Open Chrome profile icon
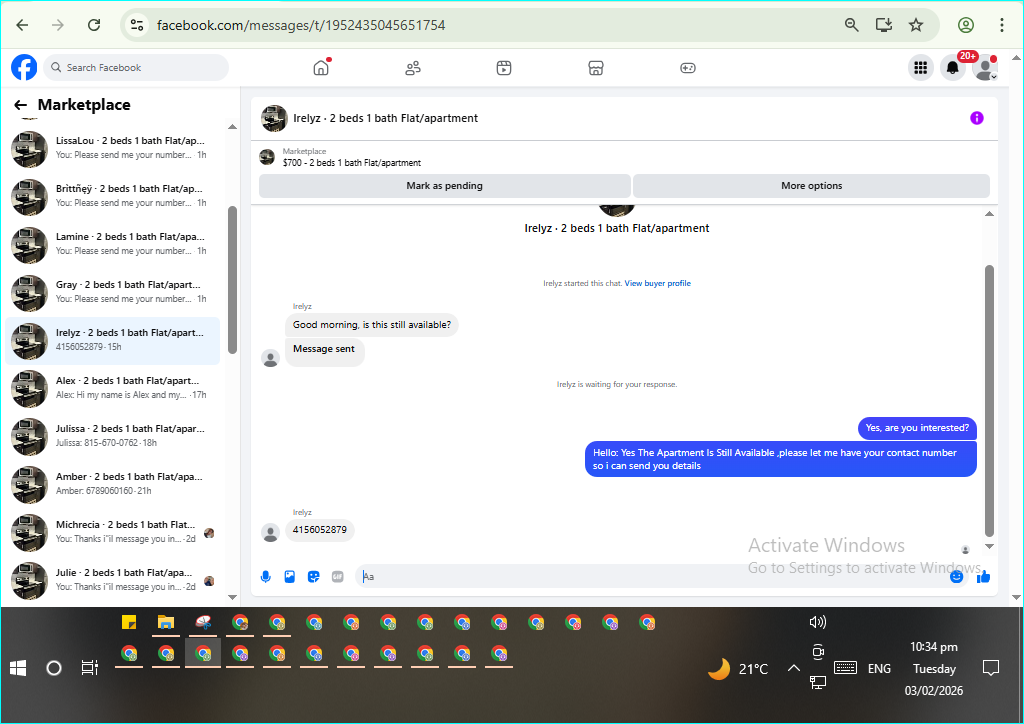 pyautogui.click(x=966, y=25)
